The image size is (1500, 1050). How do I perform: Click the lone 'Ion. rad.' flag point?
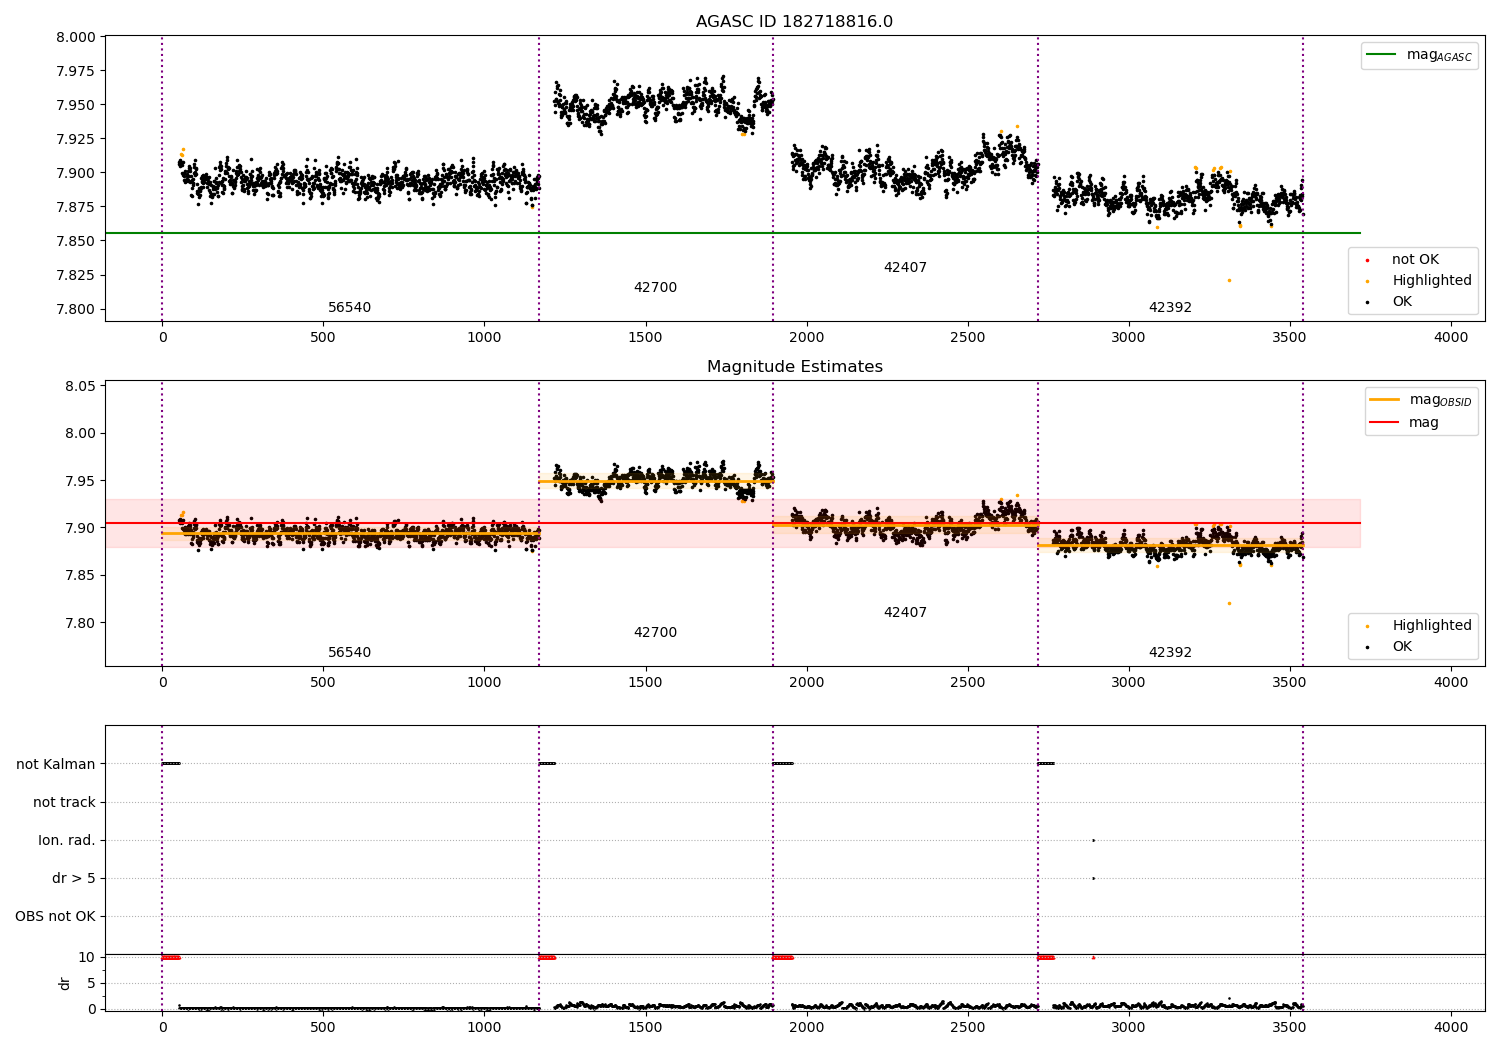(x=1093, y=841)
